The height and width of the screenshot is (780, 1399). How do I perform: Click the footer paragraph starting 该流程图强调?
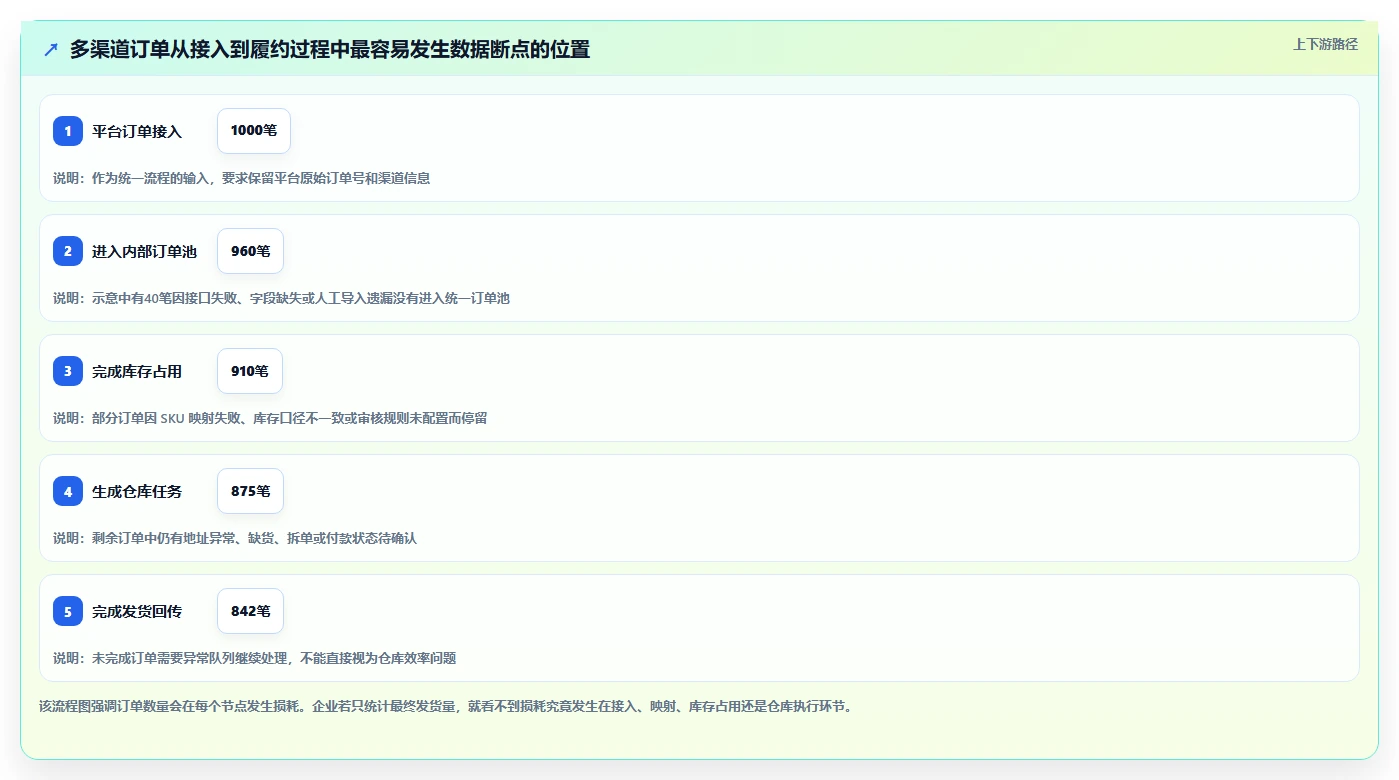(x=446, y=706)
